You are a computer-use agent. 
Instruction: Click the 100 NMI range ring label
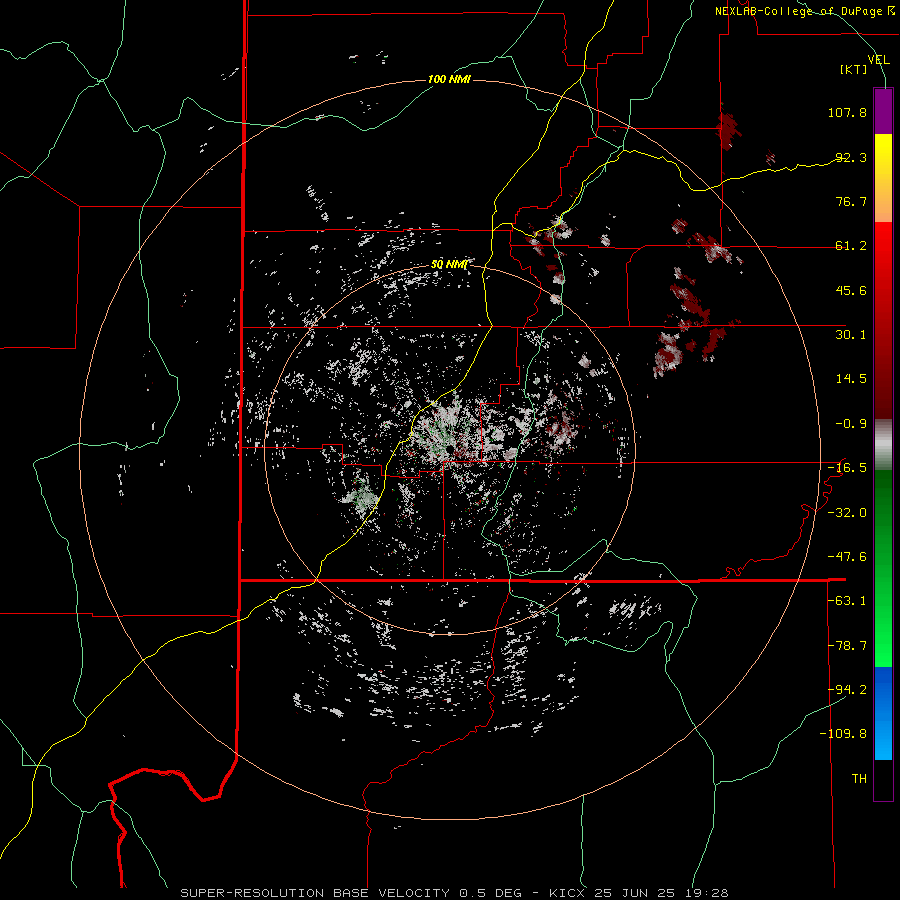[449, 79]
